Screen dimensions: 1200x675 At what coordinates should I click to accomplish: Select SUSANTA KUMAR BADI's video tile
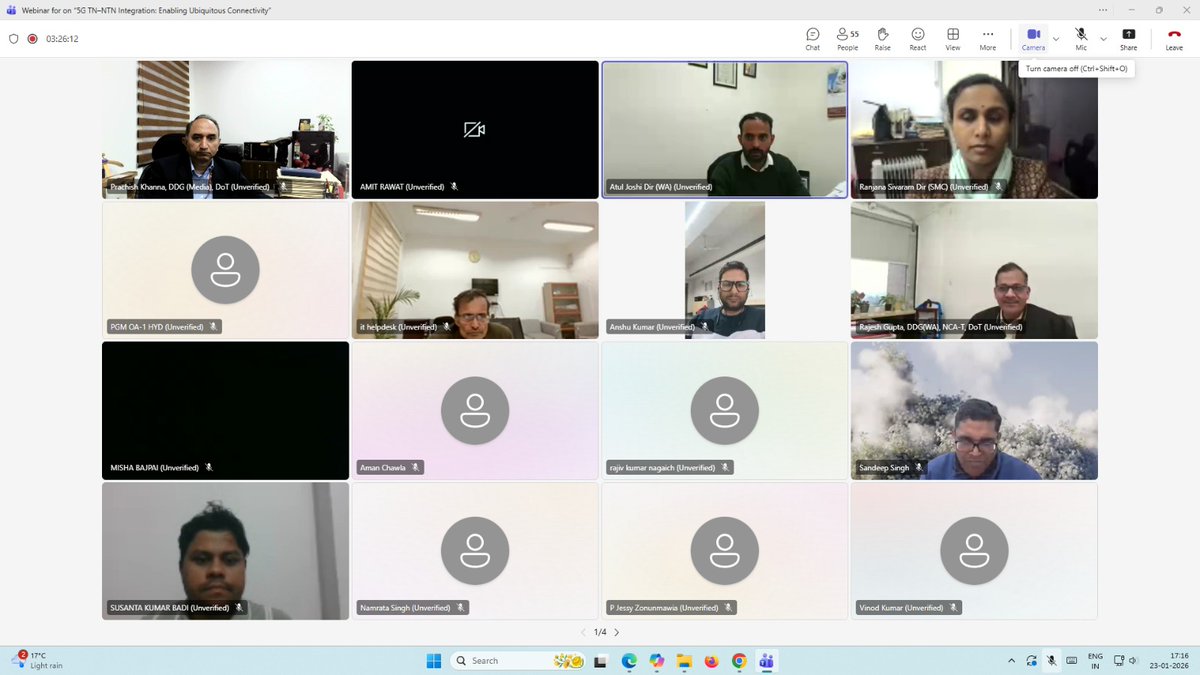tap(225, 551)
